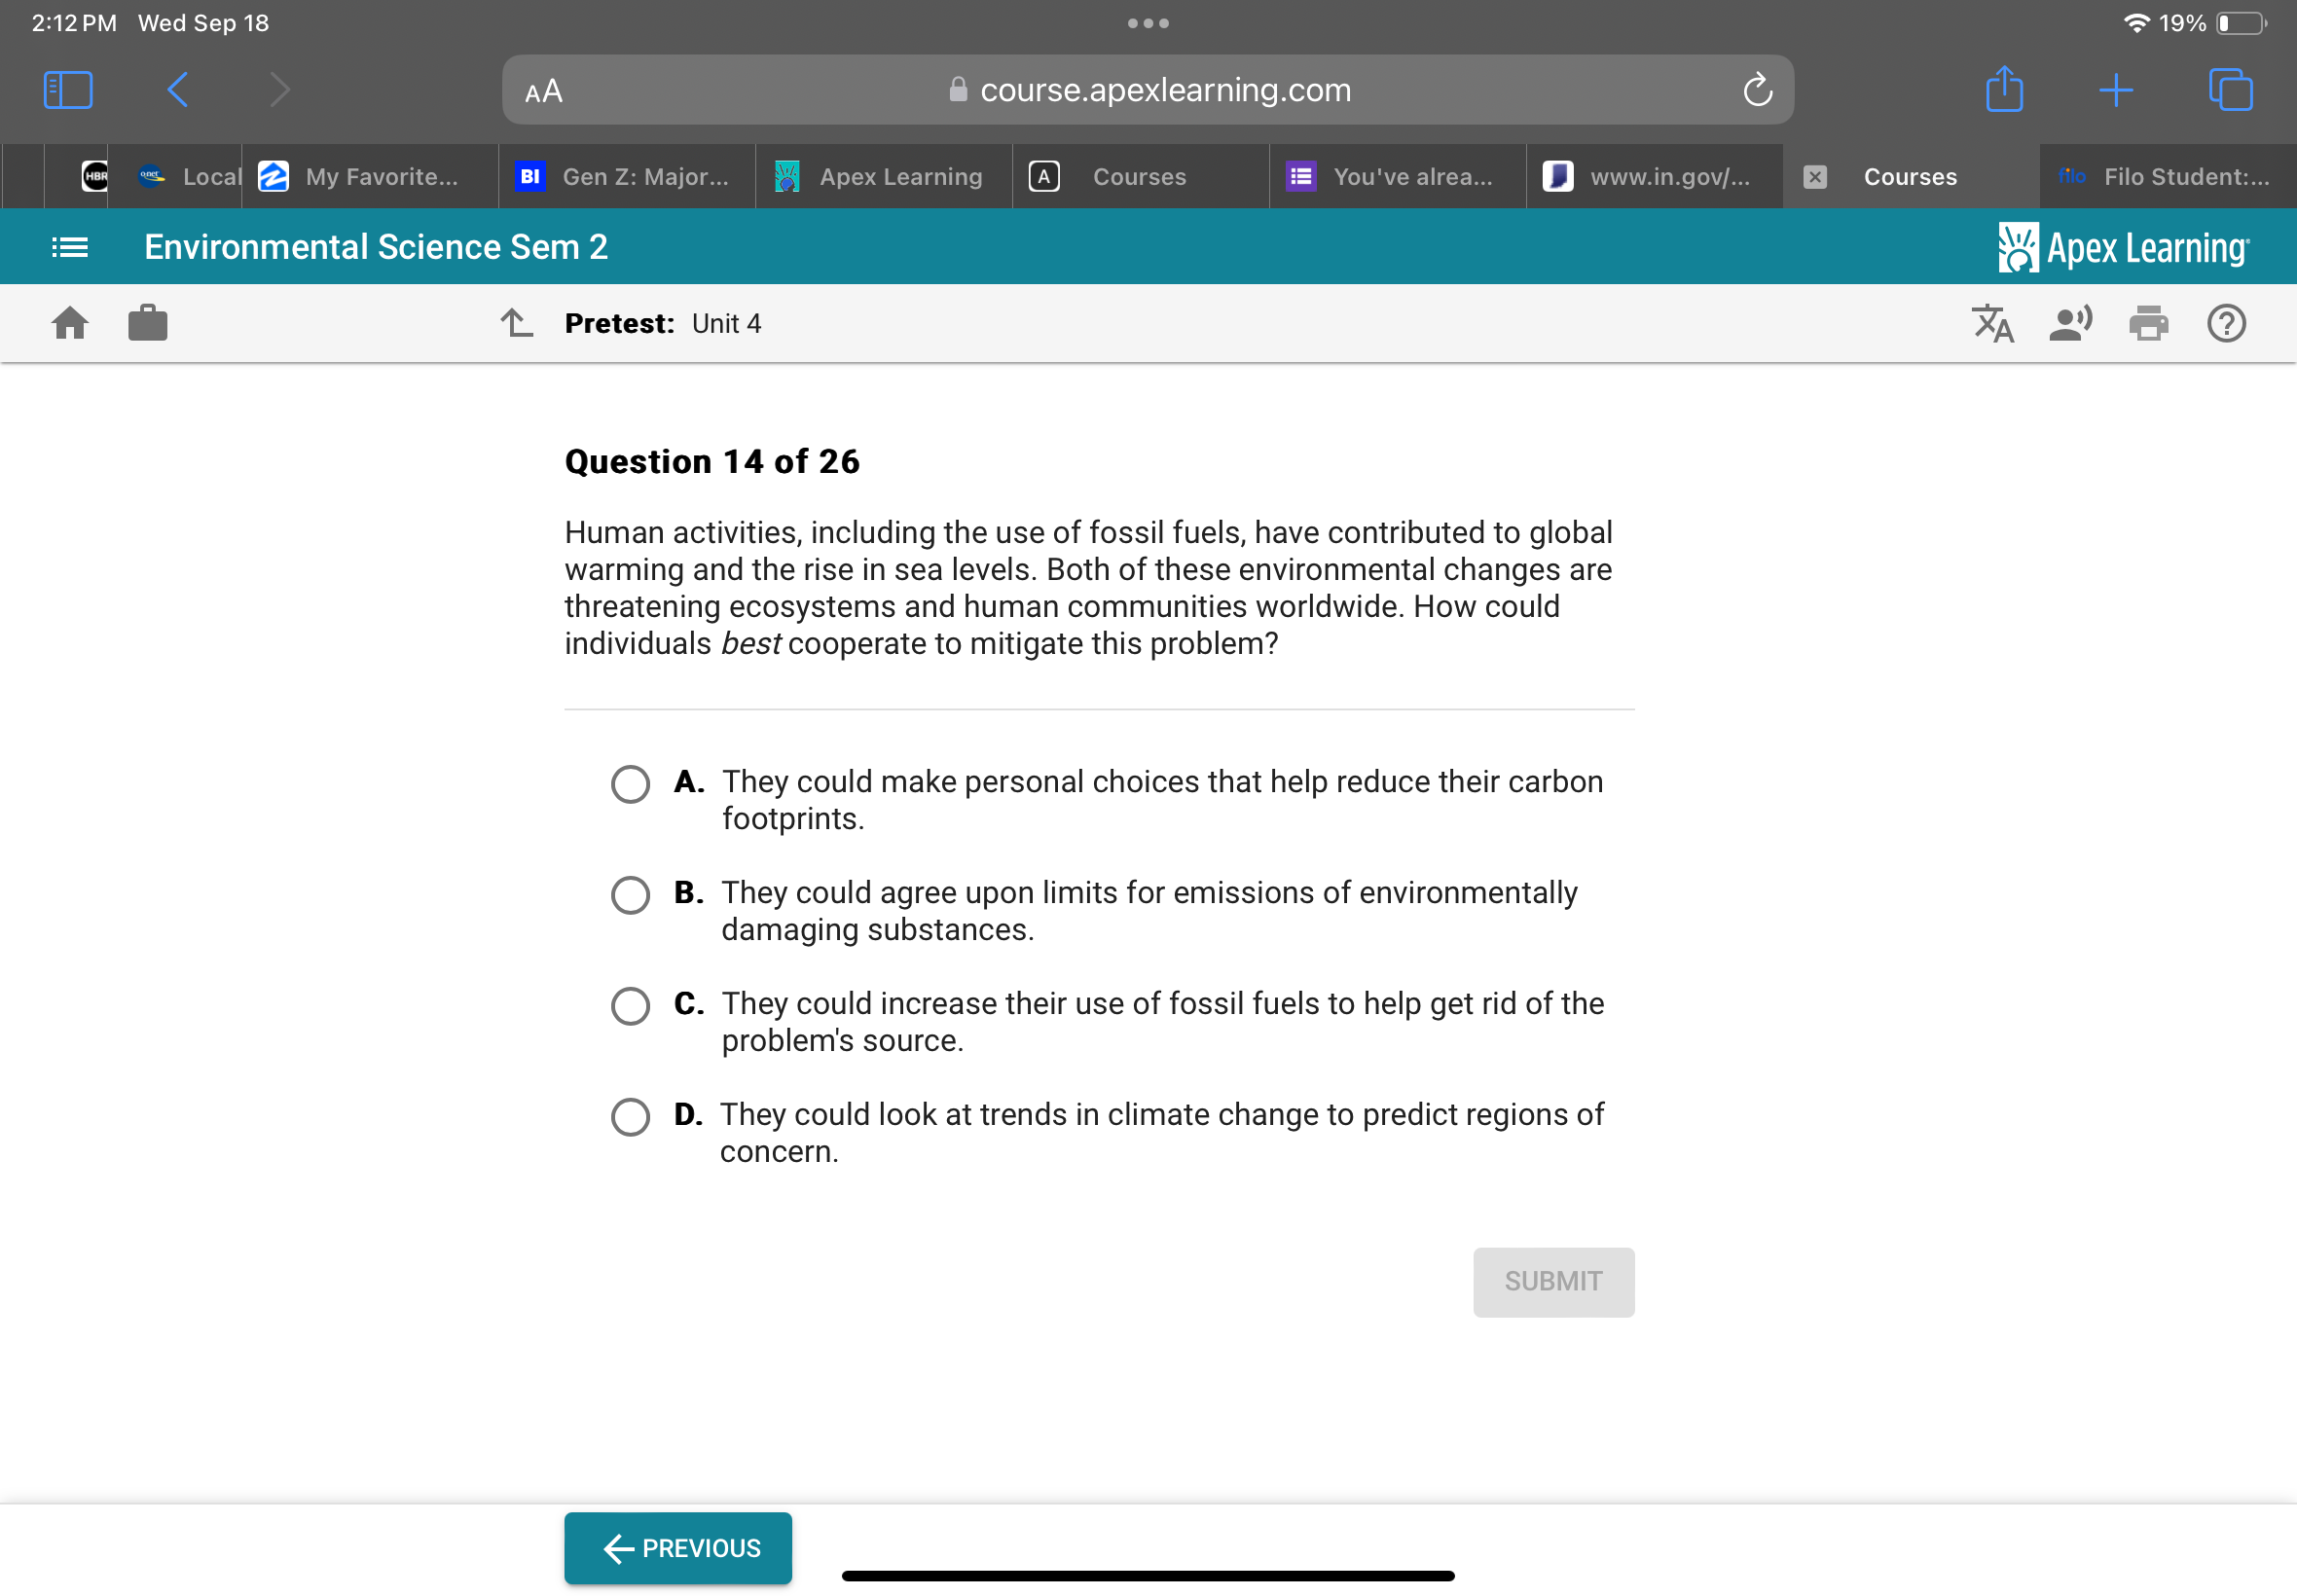Click the Apex Learning home icon
Viewport: 2297px width, 1596px height.
70,324
